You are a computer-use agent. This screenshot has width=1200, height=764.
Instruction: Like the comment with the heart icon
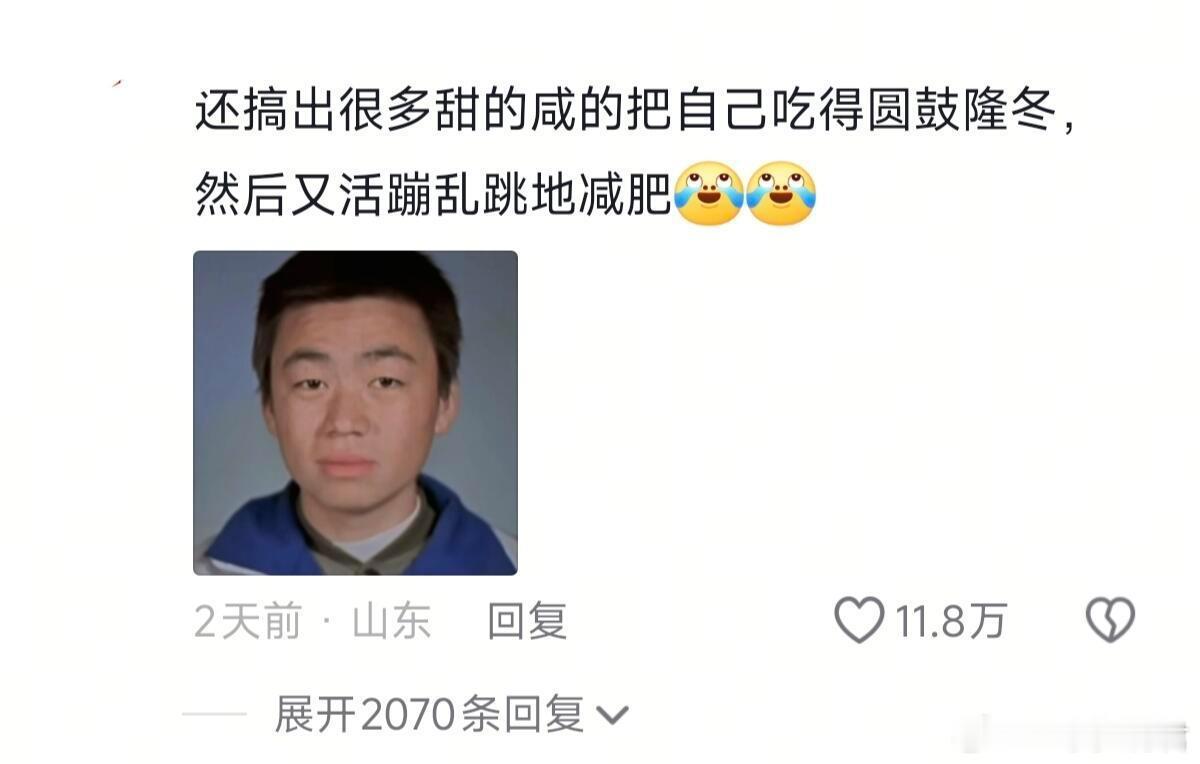tap(859, 621)
